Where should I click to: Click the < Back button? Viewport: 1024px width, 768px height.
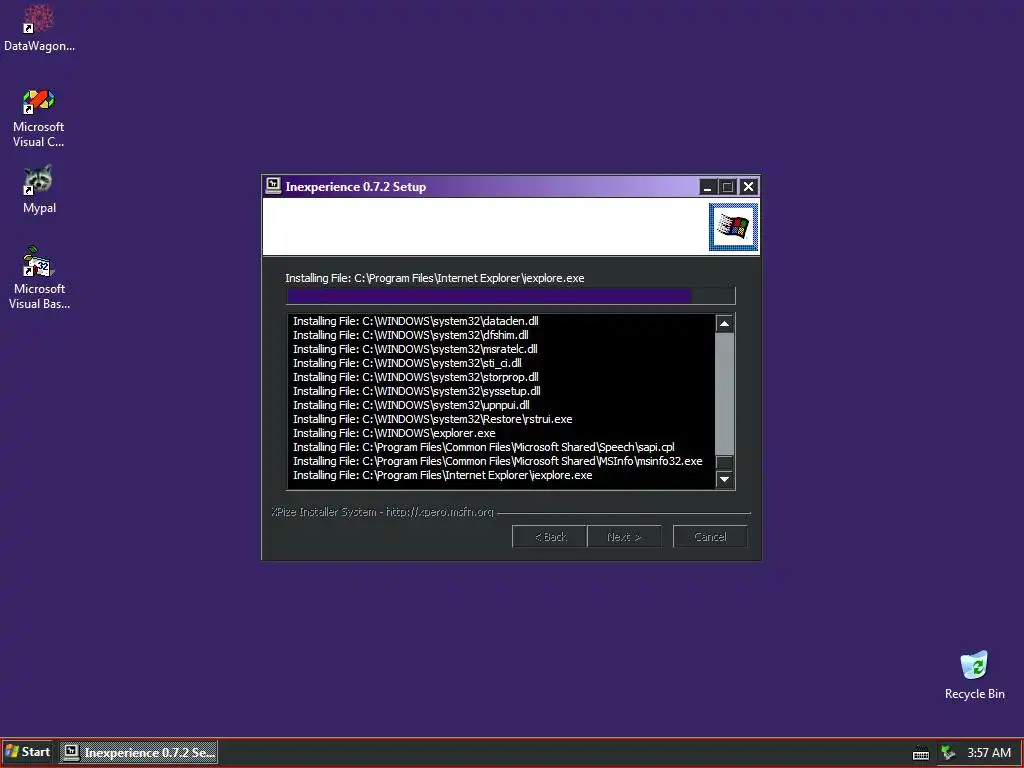(x=550, y=537)
